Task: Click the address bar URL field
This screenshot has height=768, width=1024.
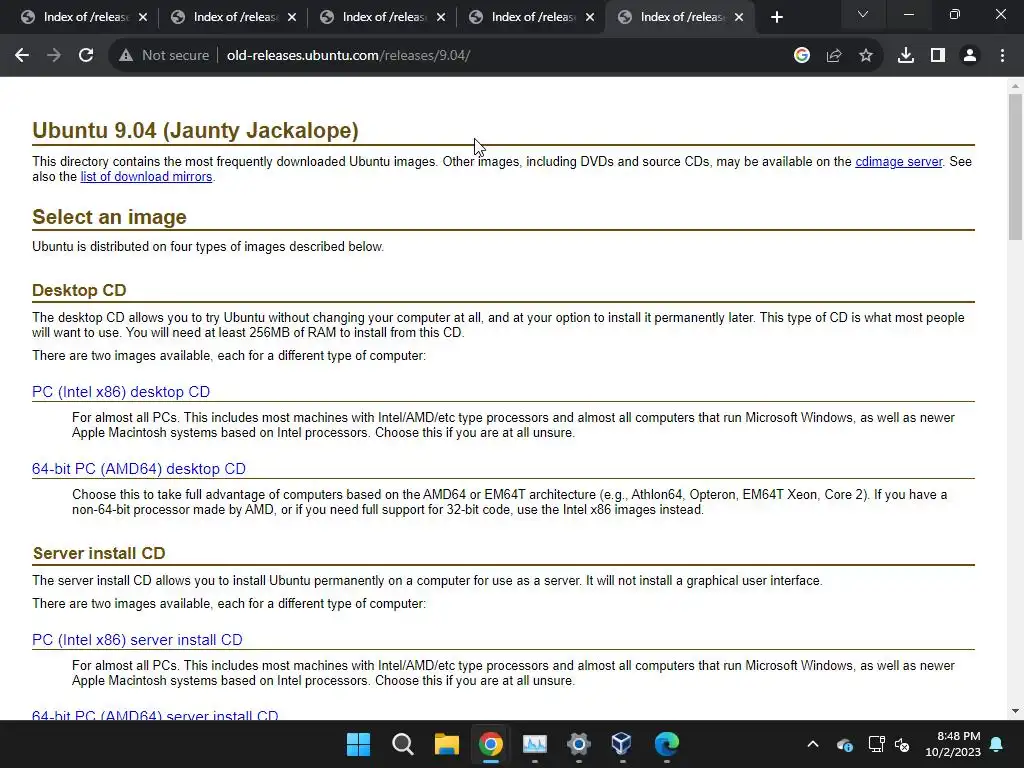Action: pyautogui.click(x=496, y=56)
